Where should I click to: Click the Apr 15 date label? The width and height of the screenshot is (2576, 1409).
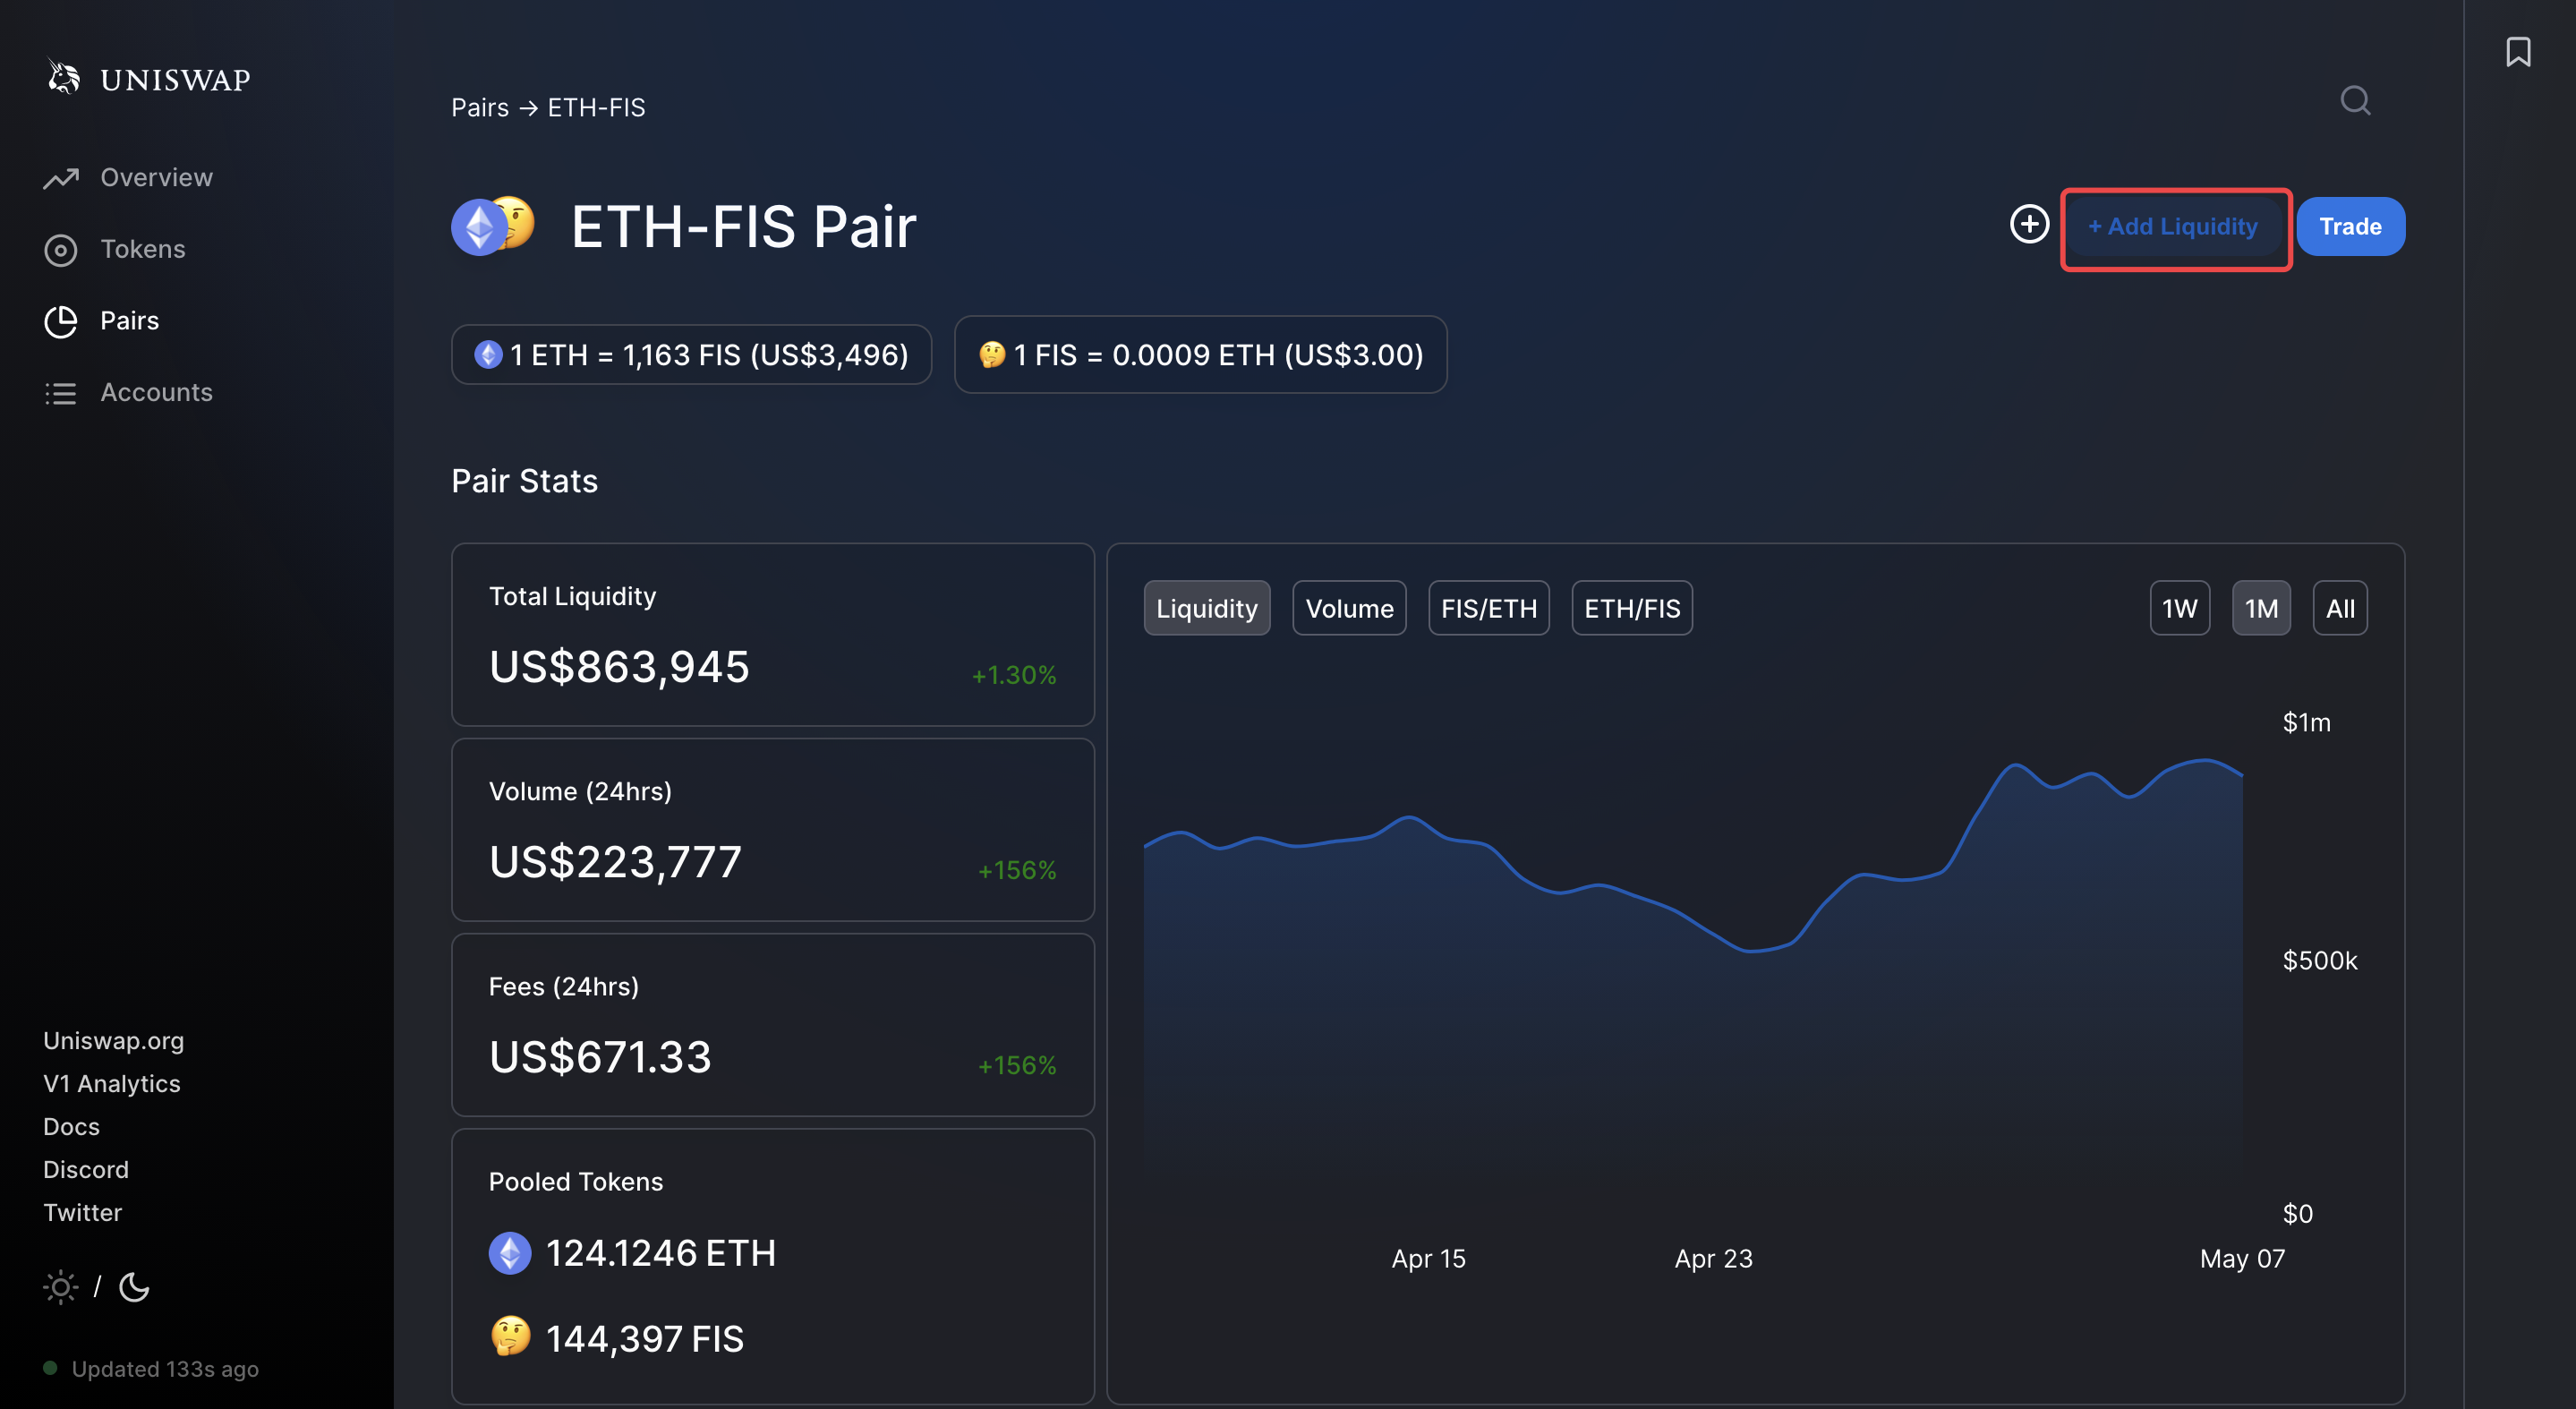click(1428, 1259)
